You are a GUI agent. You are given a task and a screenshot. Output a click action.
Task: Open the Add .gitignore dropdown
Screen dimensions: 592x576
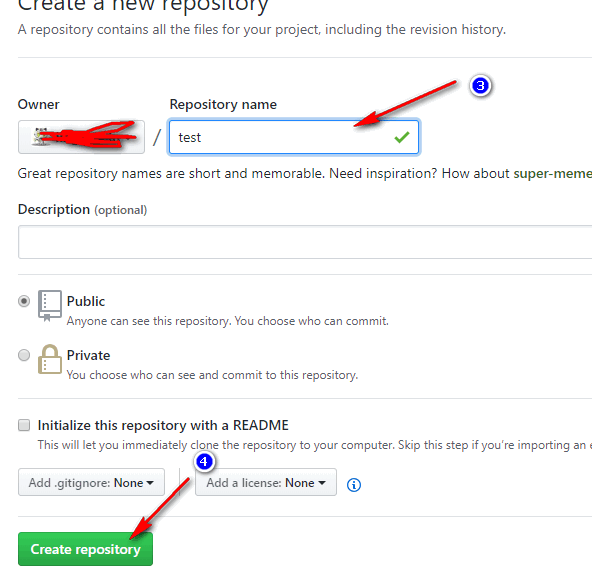tap(91, 482)
